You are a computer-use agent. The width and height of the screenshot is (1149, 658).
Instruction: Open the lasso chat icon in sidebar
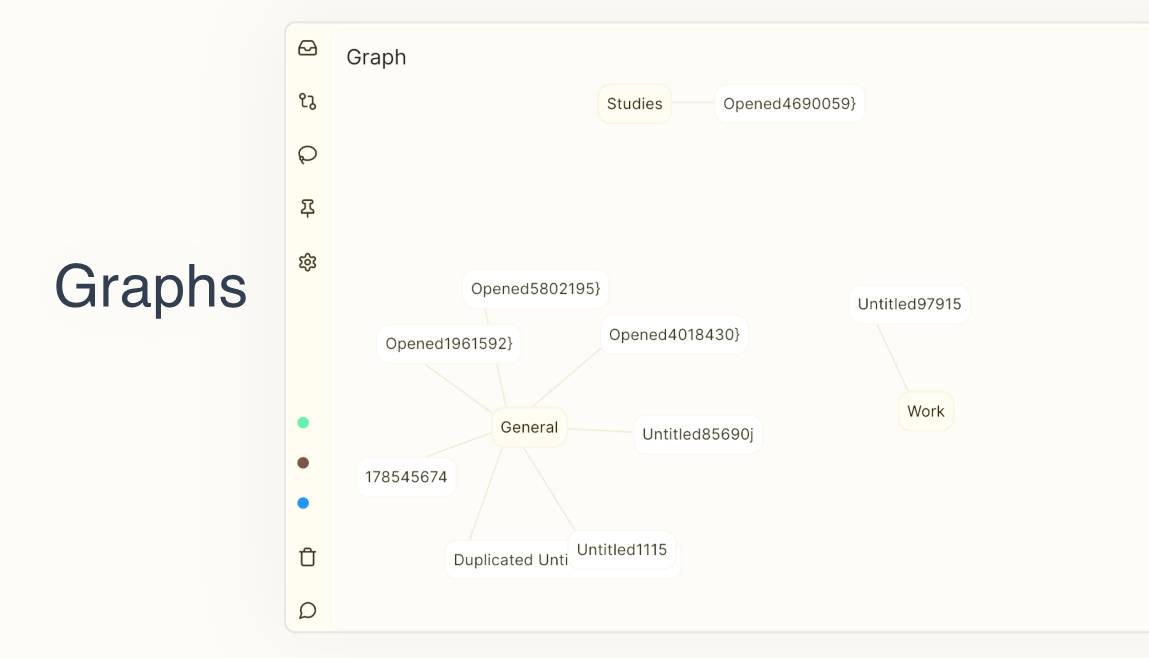pos(308,154)
